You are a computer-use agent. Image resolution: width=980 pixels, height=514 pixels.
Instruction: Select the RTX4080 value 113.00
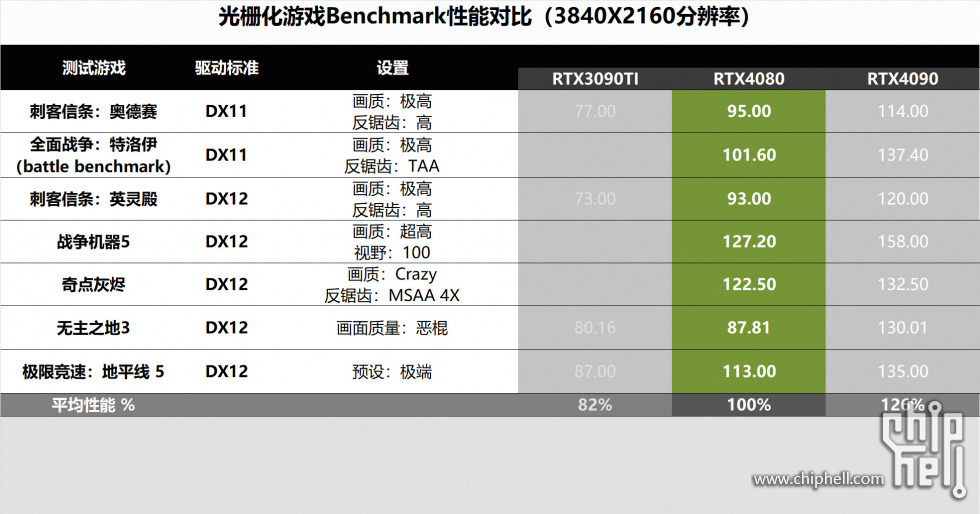[x=749, y=371]
